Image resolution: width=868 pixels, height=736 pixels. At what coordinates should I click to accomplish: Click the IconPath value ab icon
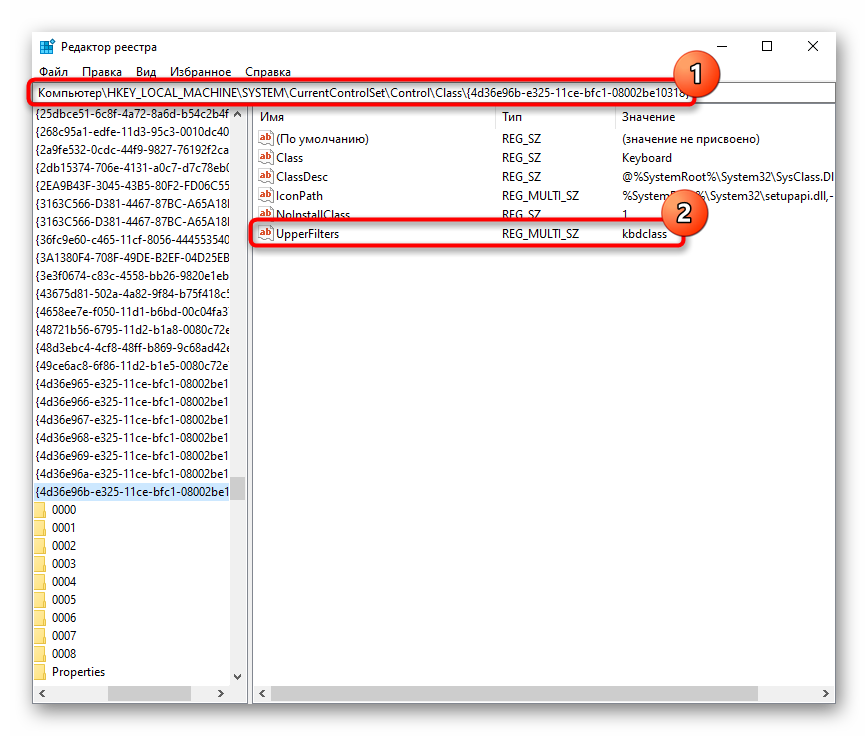click(x=266, y=195)
